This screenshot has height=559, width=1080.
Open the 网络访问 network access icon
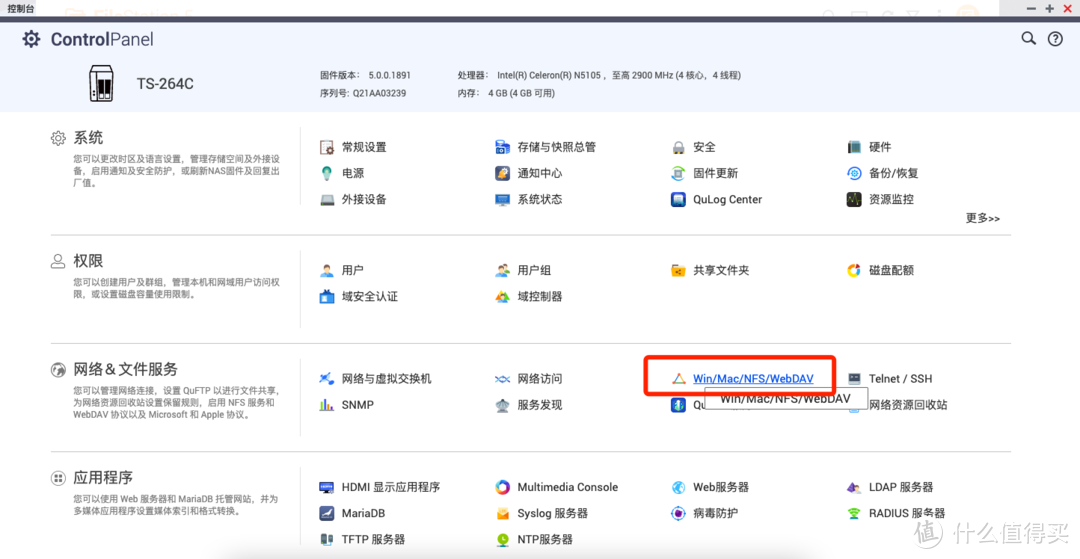502,379
